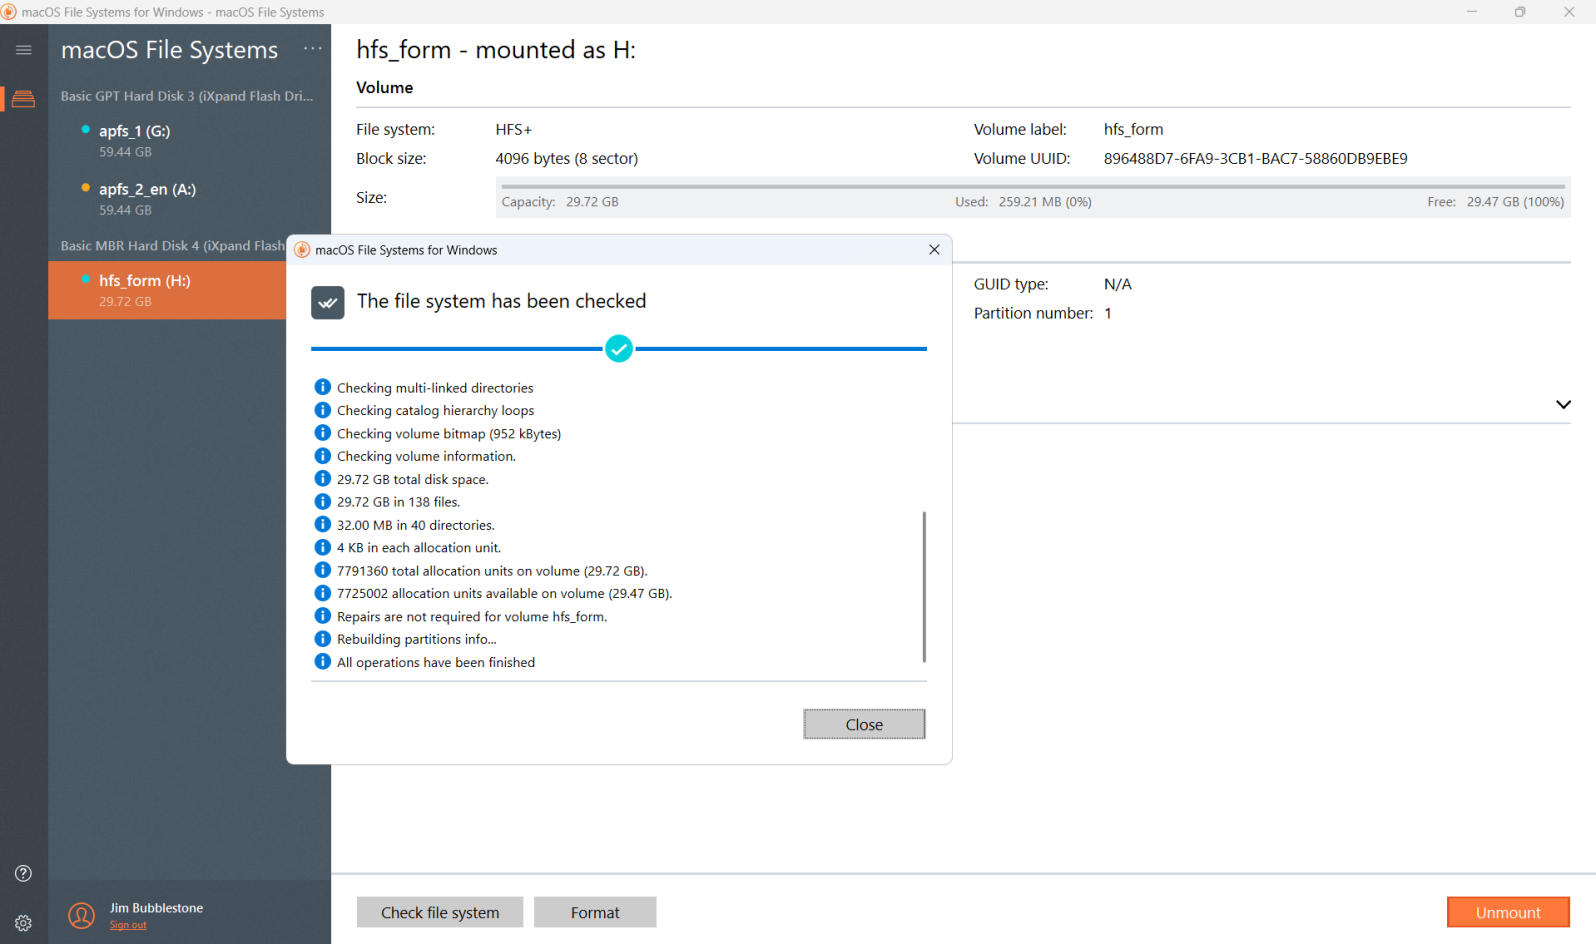This screenshot has width=1596, height=944.
Task: Click the volume capacity usage bar
Action: (x=1033, y=186)
